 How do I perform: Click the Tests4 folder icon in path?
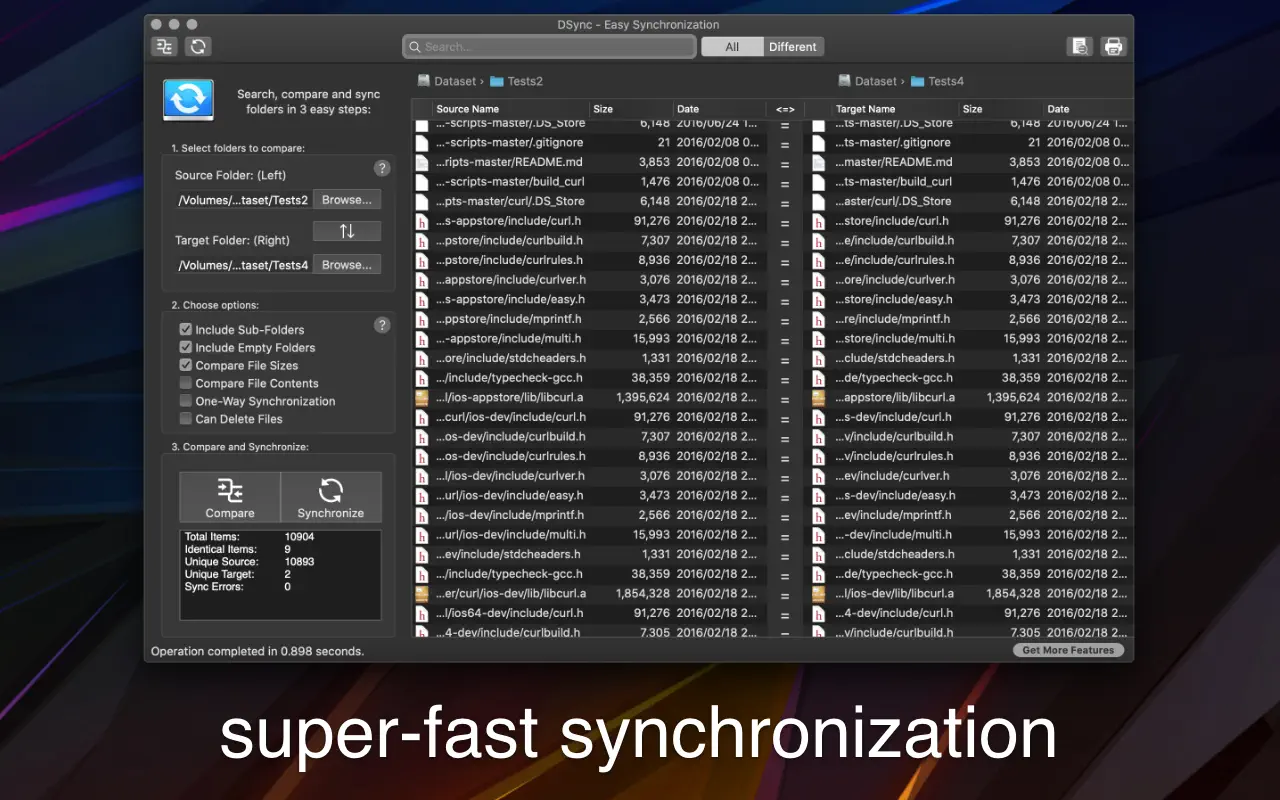(917, 81)
